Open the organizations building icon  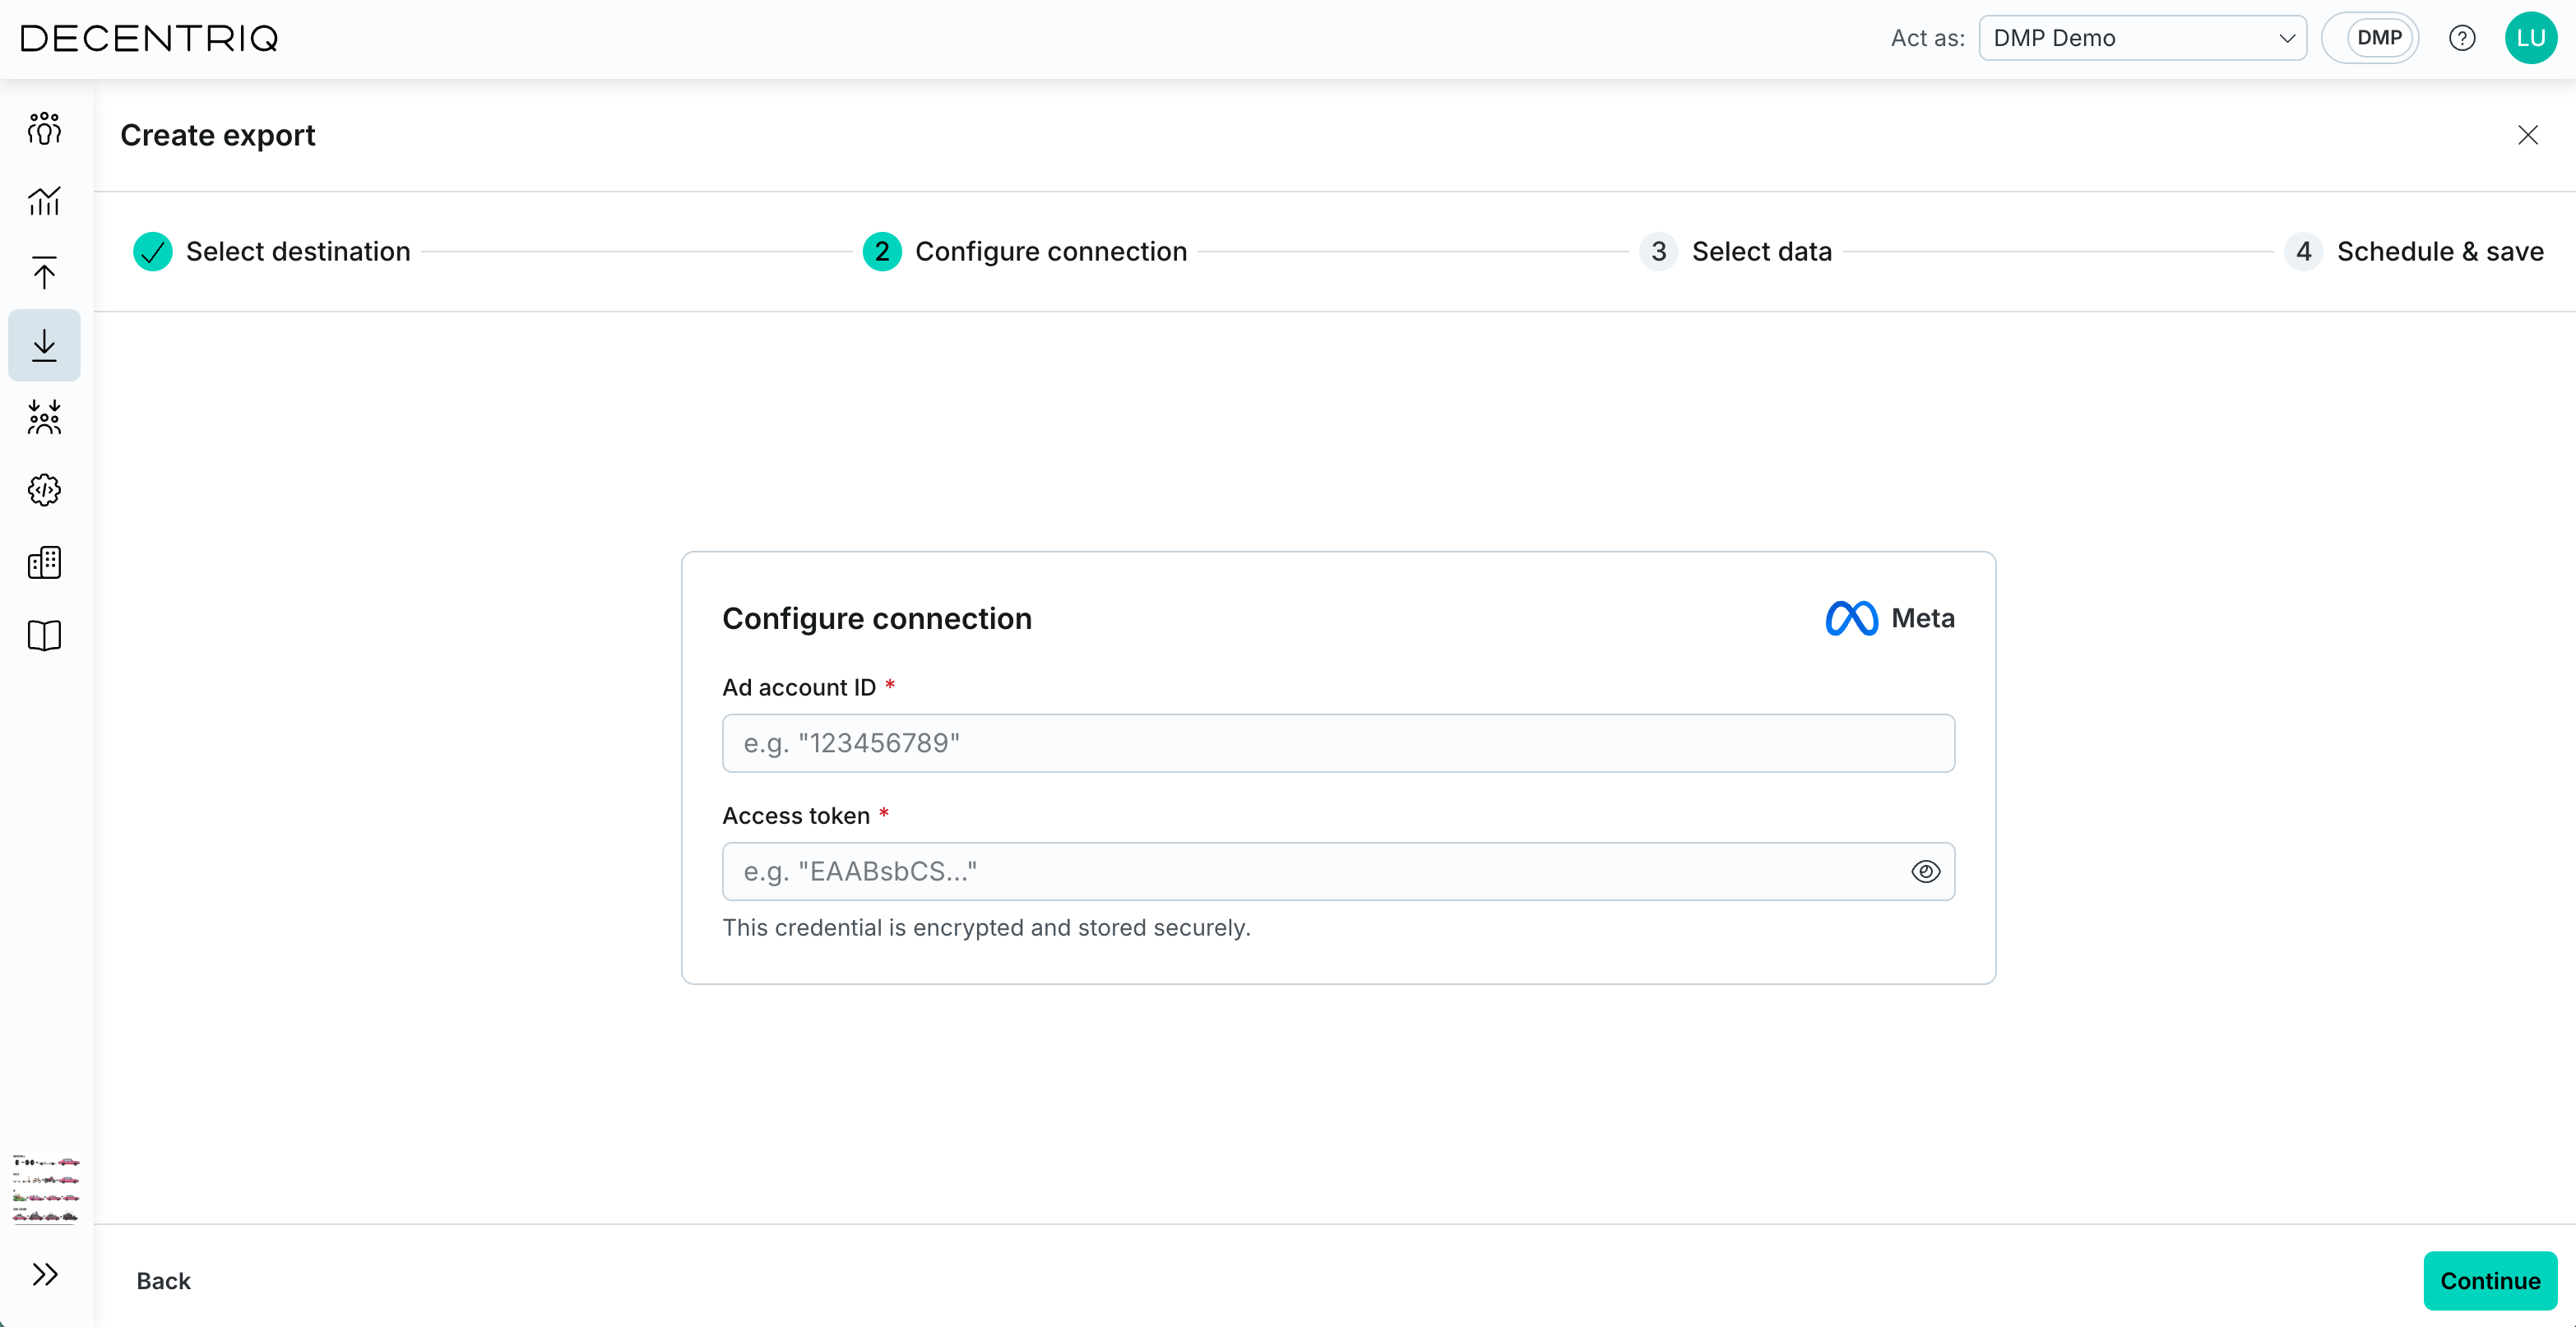[x=44, y=562]
